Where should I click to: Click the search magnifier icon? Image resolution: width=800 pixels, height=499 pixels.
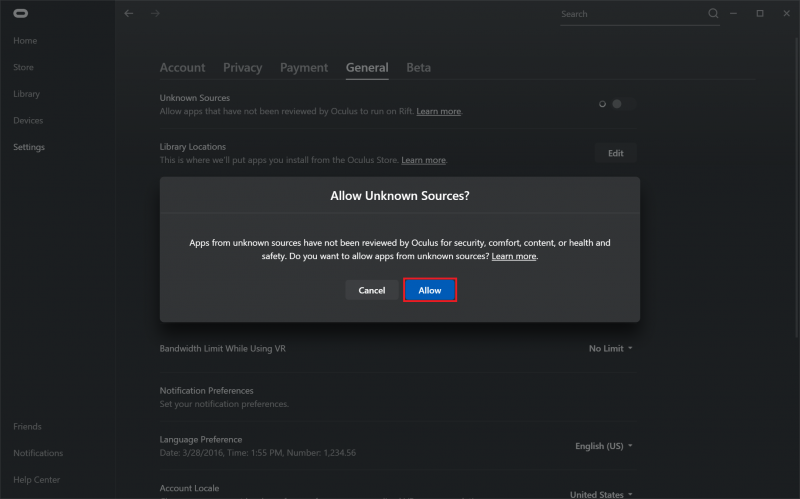[713, 13]
